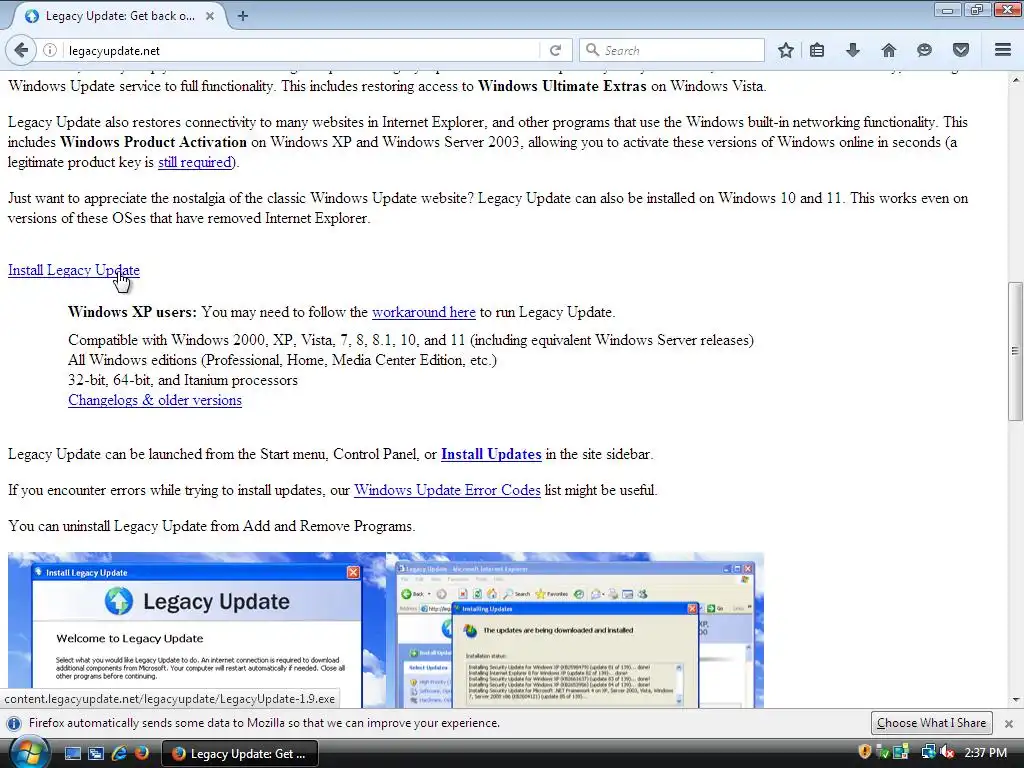The image size is (1024, 768).
Task: Open the Firefox hamburger menu
Action: (x=1002, y=50)
